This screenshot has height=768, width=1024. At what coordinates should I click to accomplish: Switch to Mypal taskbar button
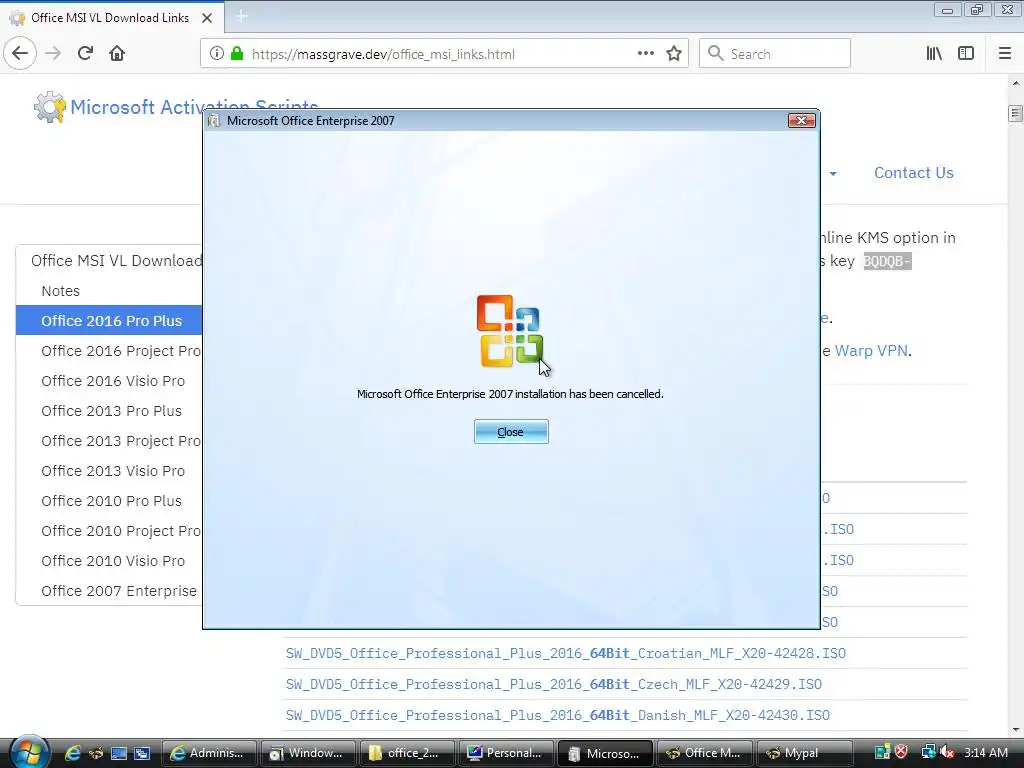pyautogui.click(x=804, y=753)
